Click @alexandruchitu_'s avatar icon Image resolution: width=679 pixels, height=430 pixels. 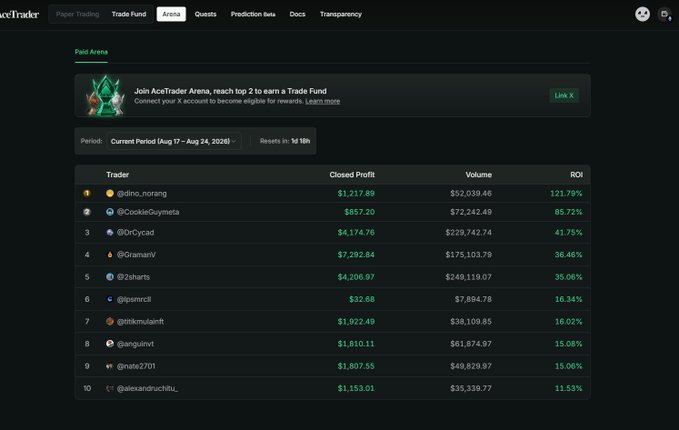click(110, 388)
